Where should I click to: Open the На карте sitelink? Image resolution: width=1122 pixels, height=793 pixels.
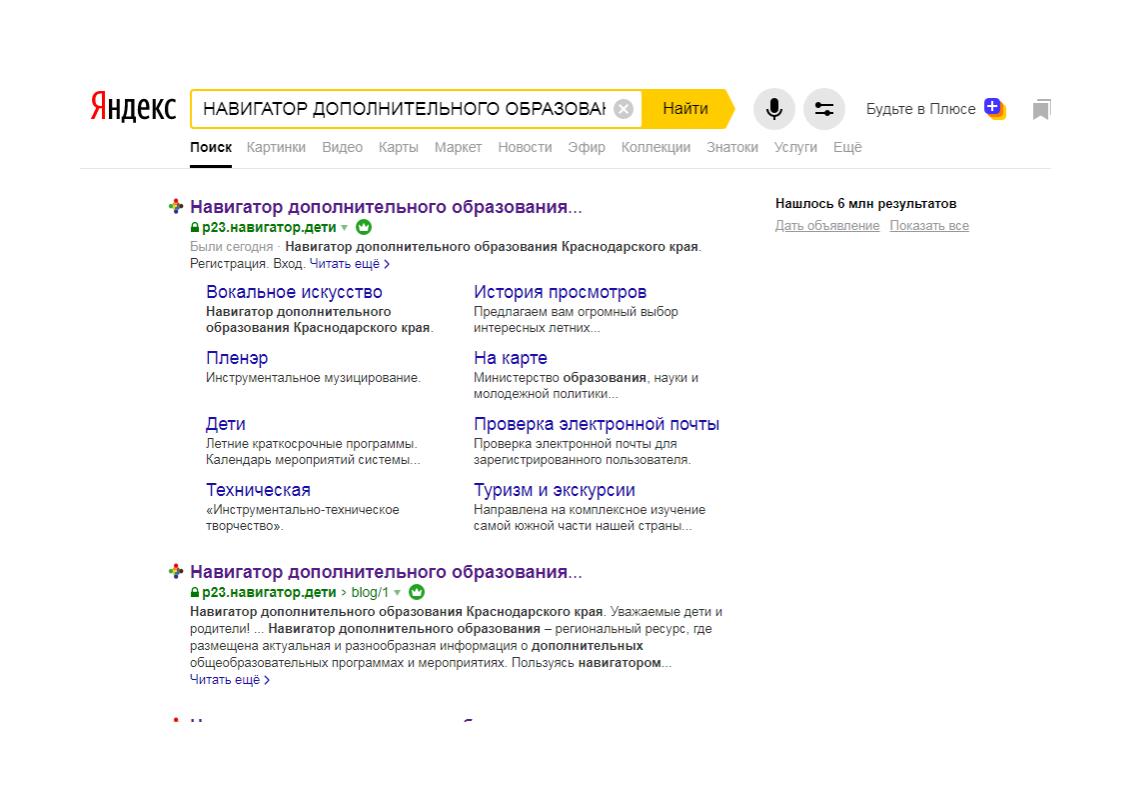[x=511, y=358]
